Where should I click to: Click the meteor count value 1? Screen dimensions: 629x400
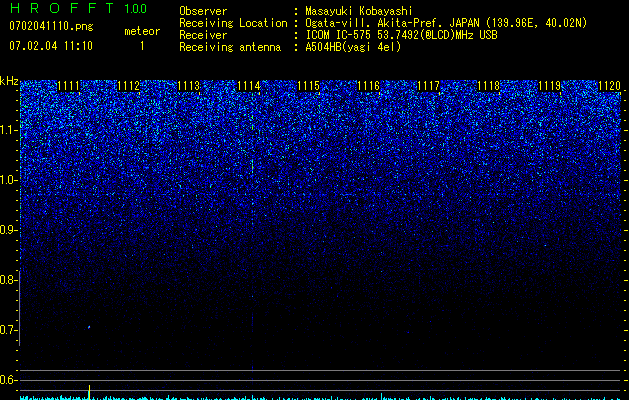tap(142, 46)
